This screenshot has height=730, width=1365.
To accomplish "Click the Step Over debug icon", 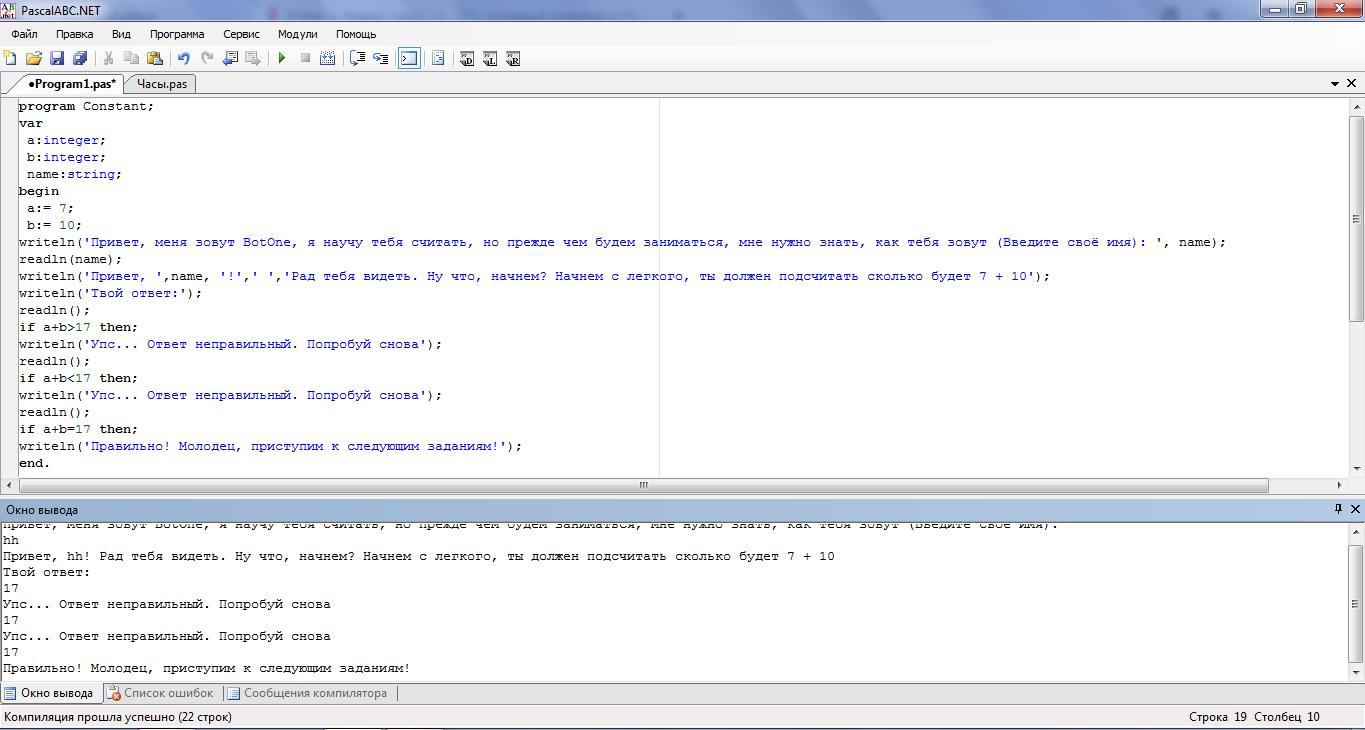I will [x=357, y=59].
